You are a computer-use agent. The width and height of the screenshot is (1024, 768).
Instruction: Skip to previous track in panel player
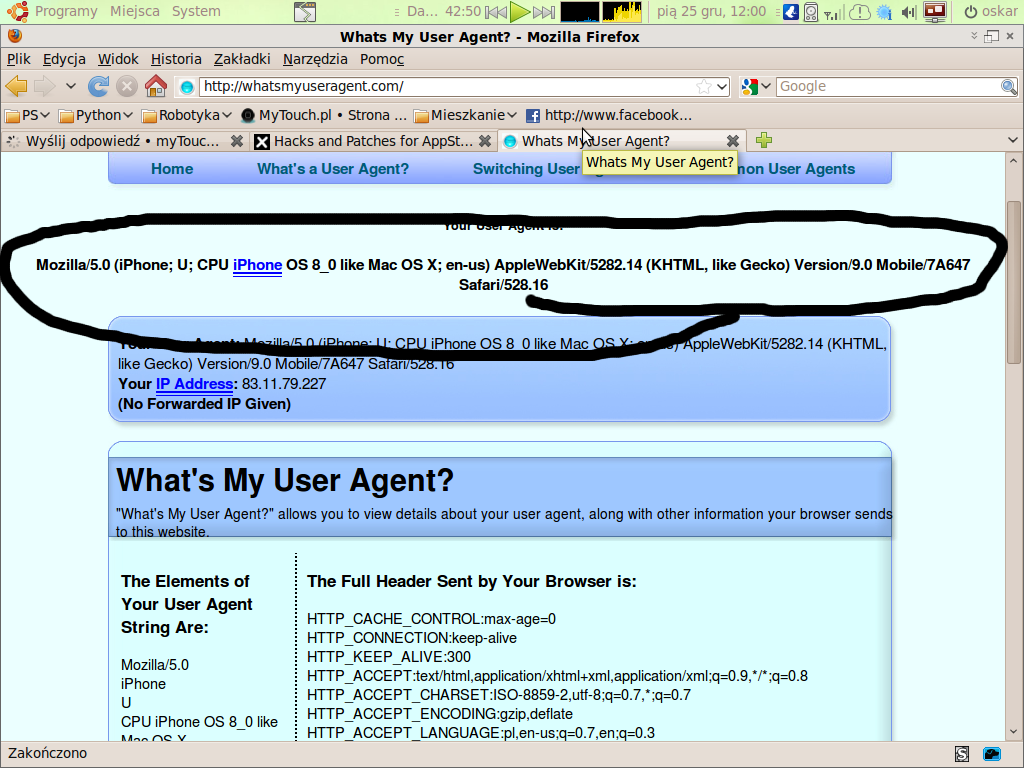pyautogui.click(x=496, y=12)
